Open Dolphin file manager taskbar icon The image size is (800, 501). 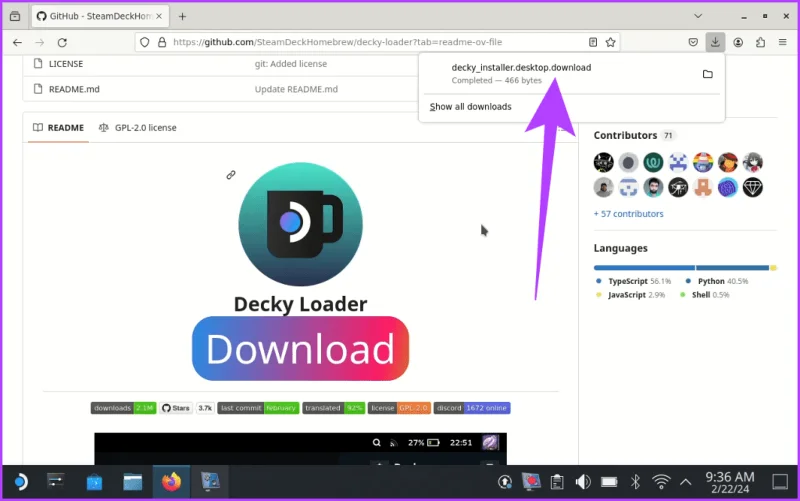pyautogui.click(x=133, y=482)
